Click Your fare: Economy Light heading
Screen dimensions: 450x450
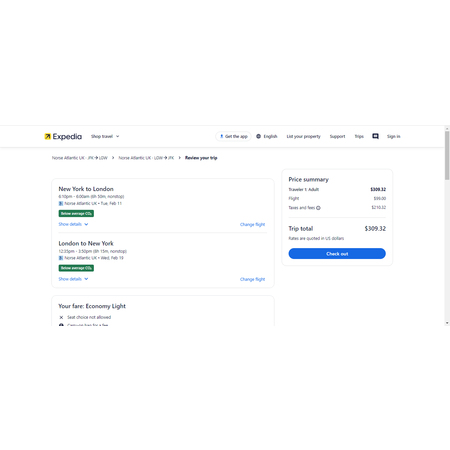pyautogui.click(x=92, y=306)
